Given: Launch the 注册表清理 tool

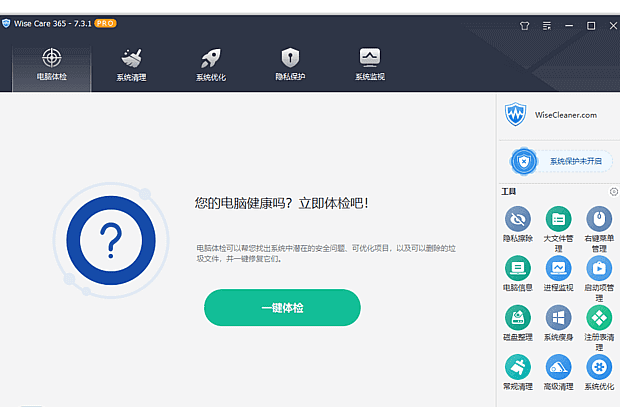Looking at the screenshot, I should 599,328.
